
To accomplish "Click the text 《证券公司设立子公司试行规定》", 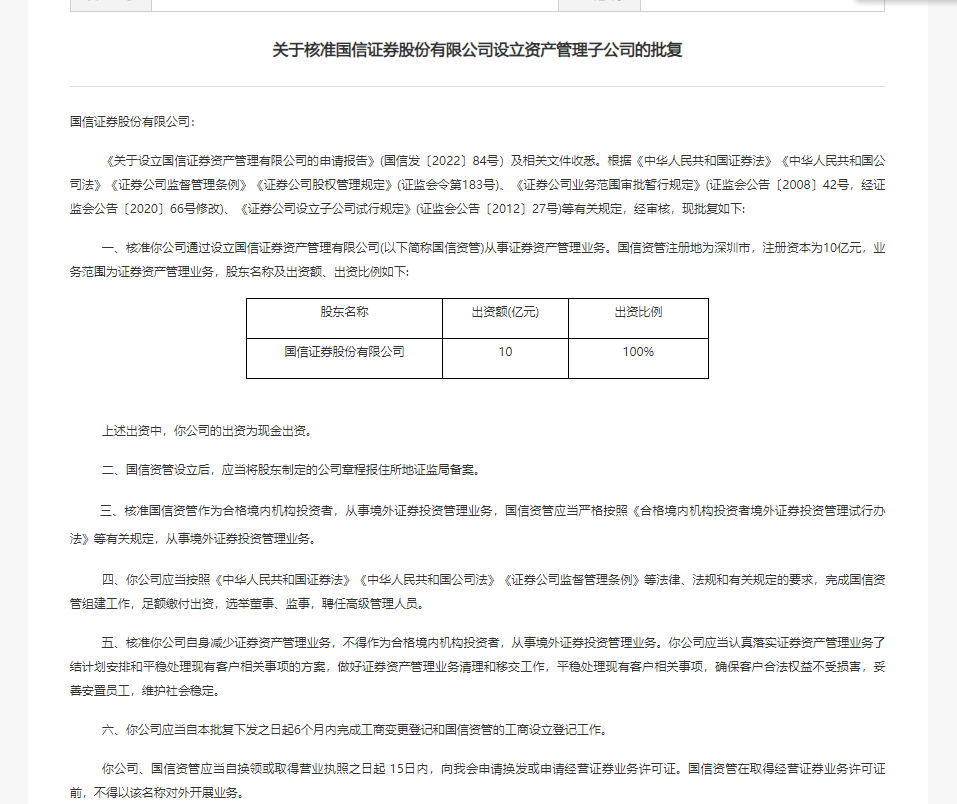I will (x=325, y=209).
